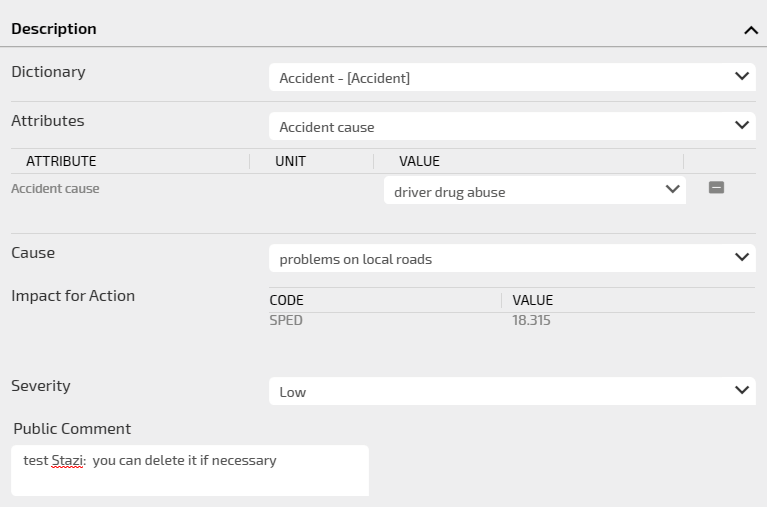Screen dimensions: 767x507
Task: Open the Dictionary dropdown arrow
Action: tap(742, 77)
